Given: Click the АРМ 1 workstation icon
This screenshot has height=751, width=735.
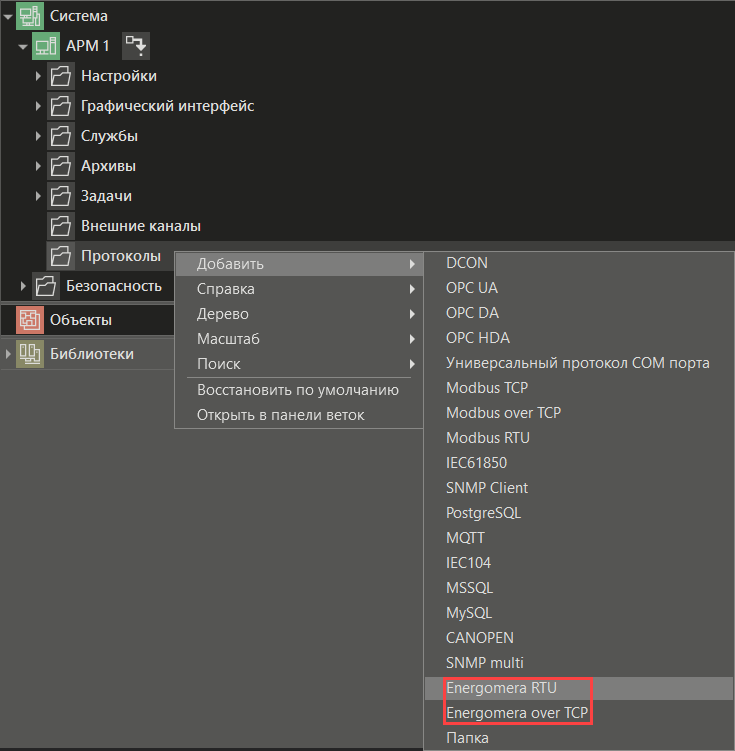Looking at the screenshot, I should pyautogui.click(x=46, y=46).
